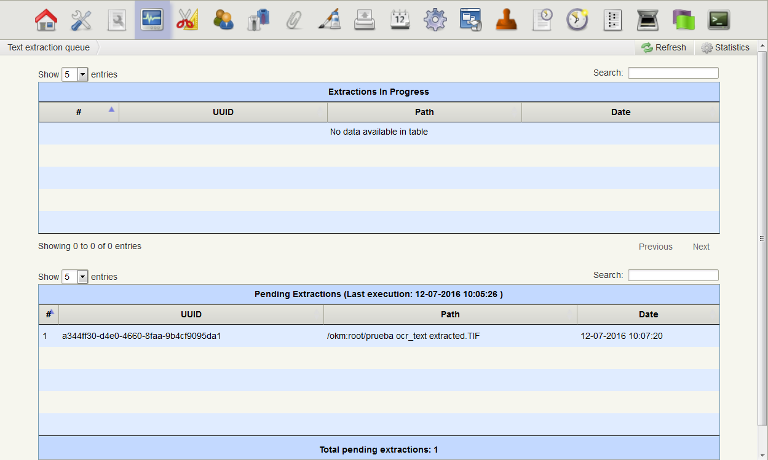Focus Search field above Extractions In Progress
Screen dimensions: 768x460
click(673, 73)
